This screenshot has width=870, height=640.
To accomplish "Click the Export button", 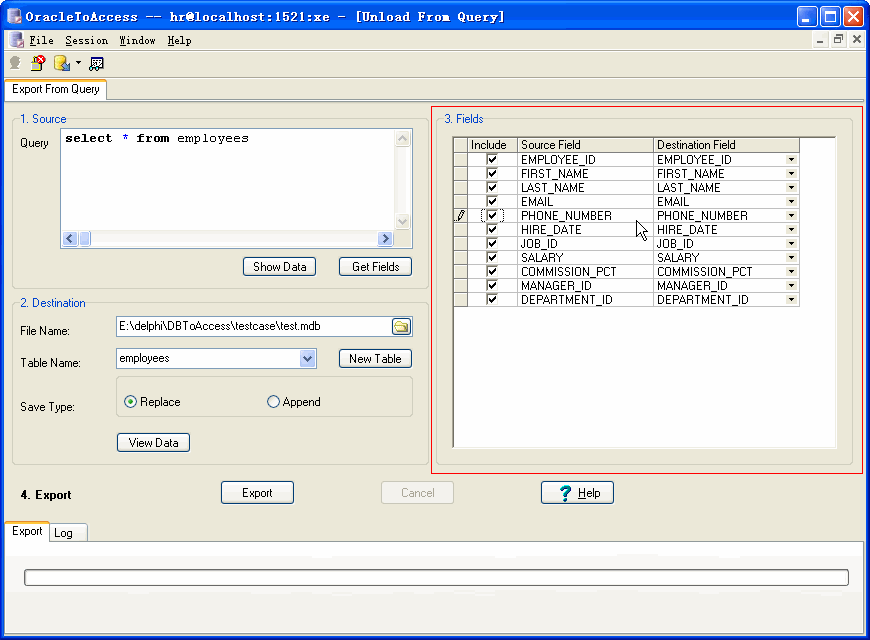I will pos(257,493).
